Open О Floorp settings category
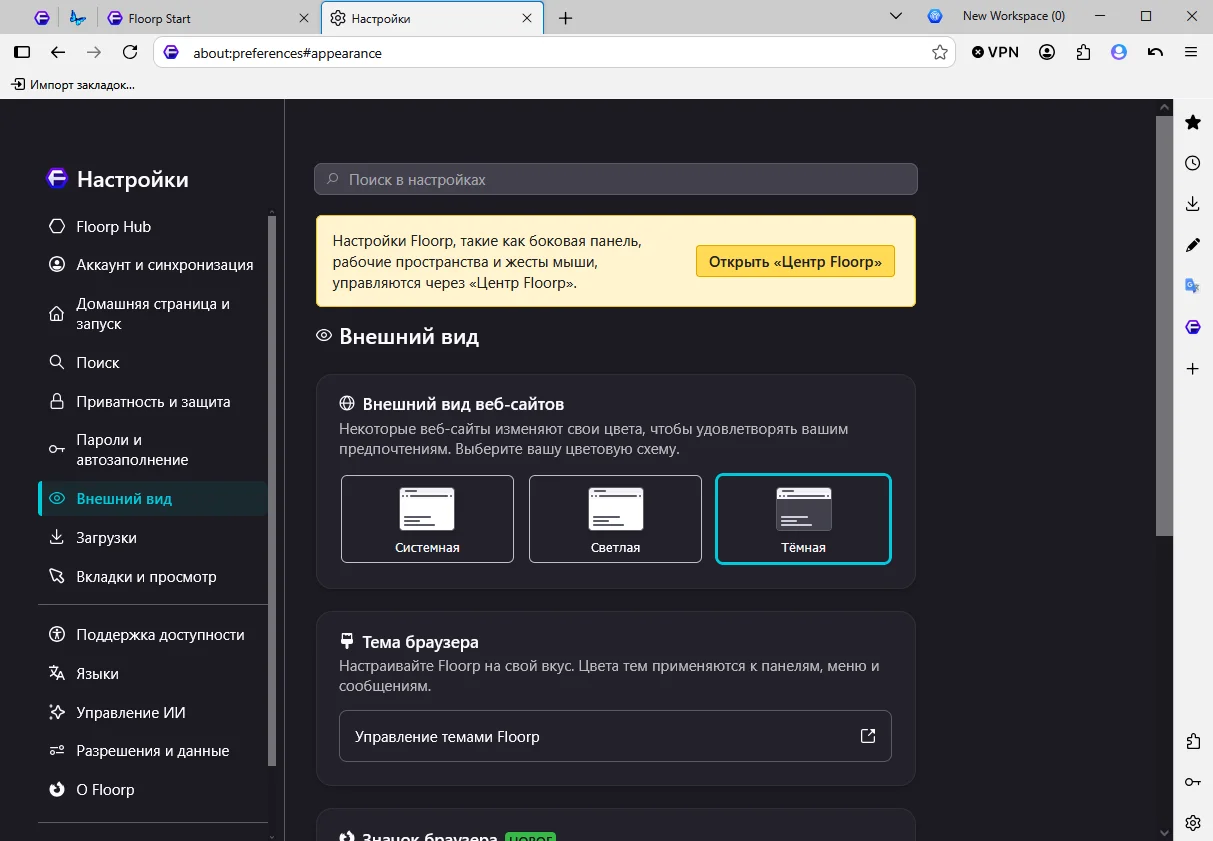The image size is (1213, 841). pos(152,790)
